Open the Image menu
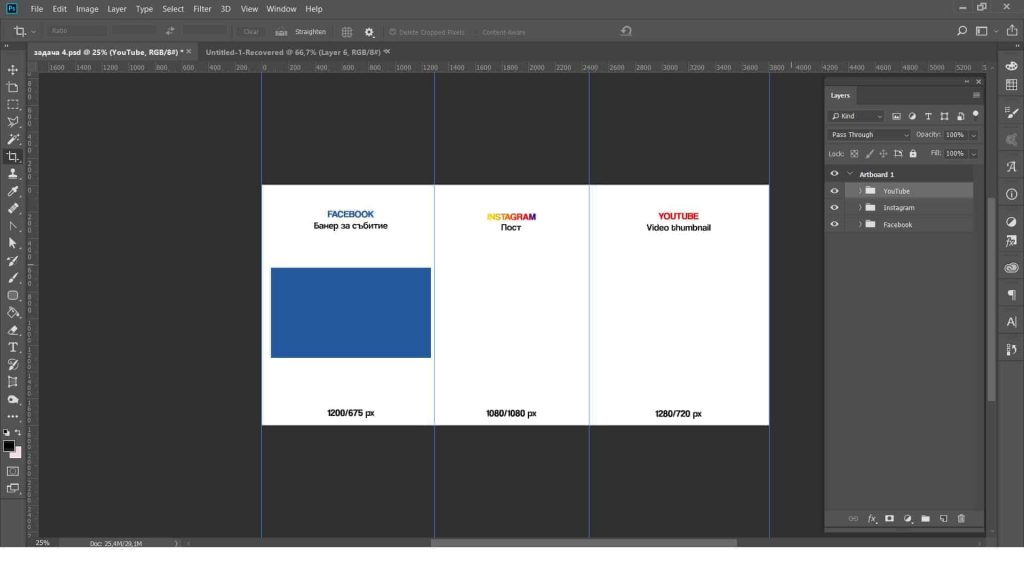Viewport: 1024px width, 576px height. [x=87, y=9]
